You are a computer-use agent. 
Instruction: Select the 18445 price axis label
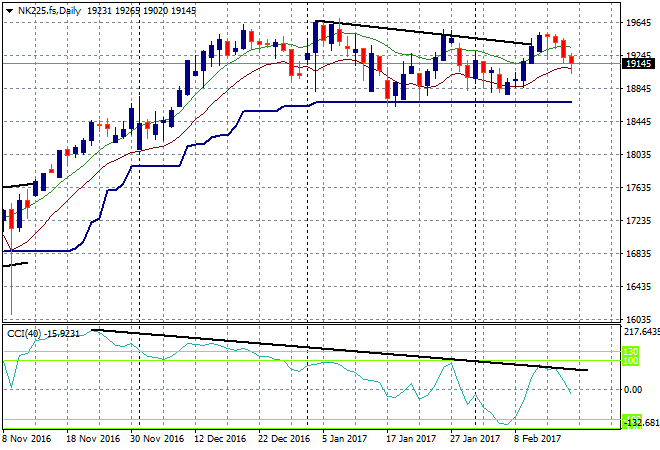pos(639,122)
